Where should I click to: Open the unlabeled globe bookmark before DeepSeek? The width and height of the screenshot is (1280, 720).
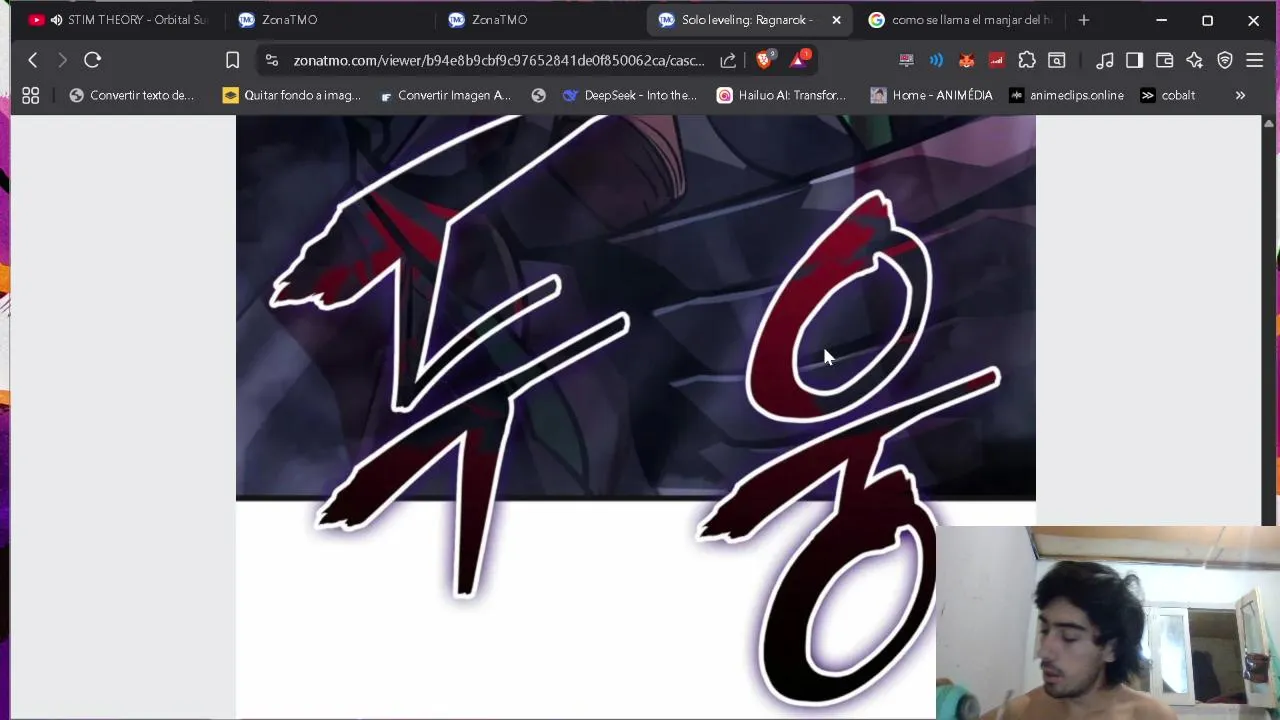pos(538,95)
